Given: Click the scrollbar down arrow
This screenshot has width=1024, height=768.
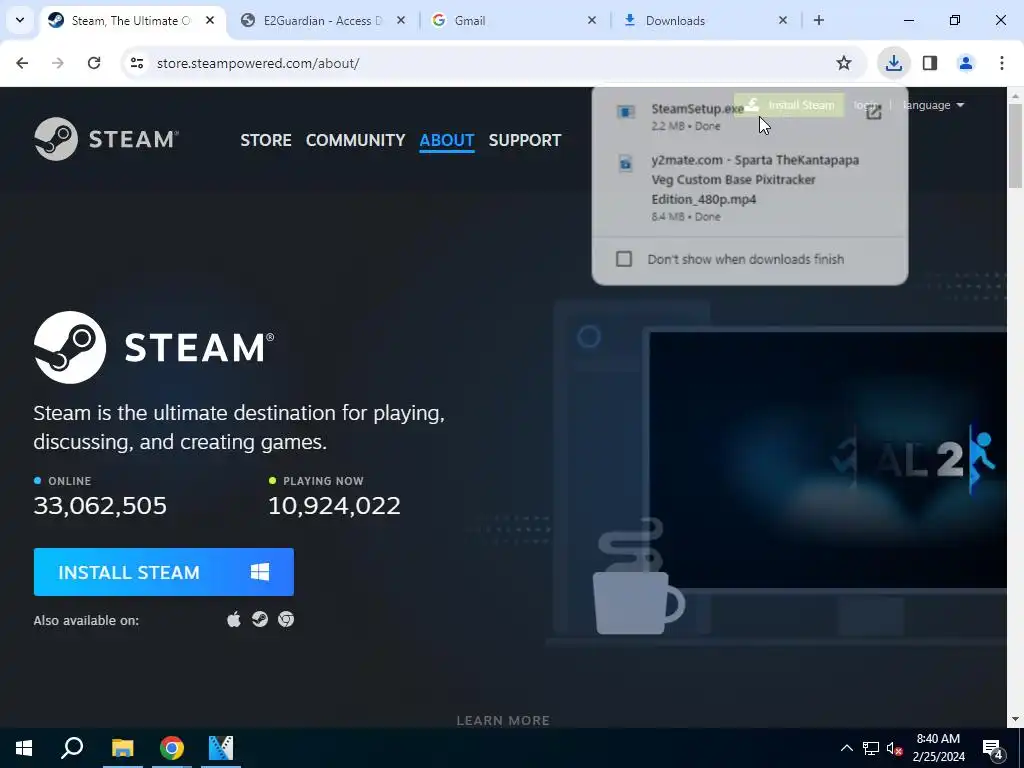Looking at the screenshot, I should (x=1014, y=720).
